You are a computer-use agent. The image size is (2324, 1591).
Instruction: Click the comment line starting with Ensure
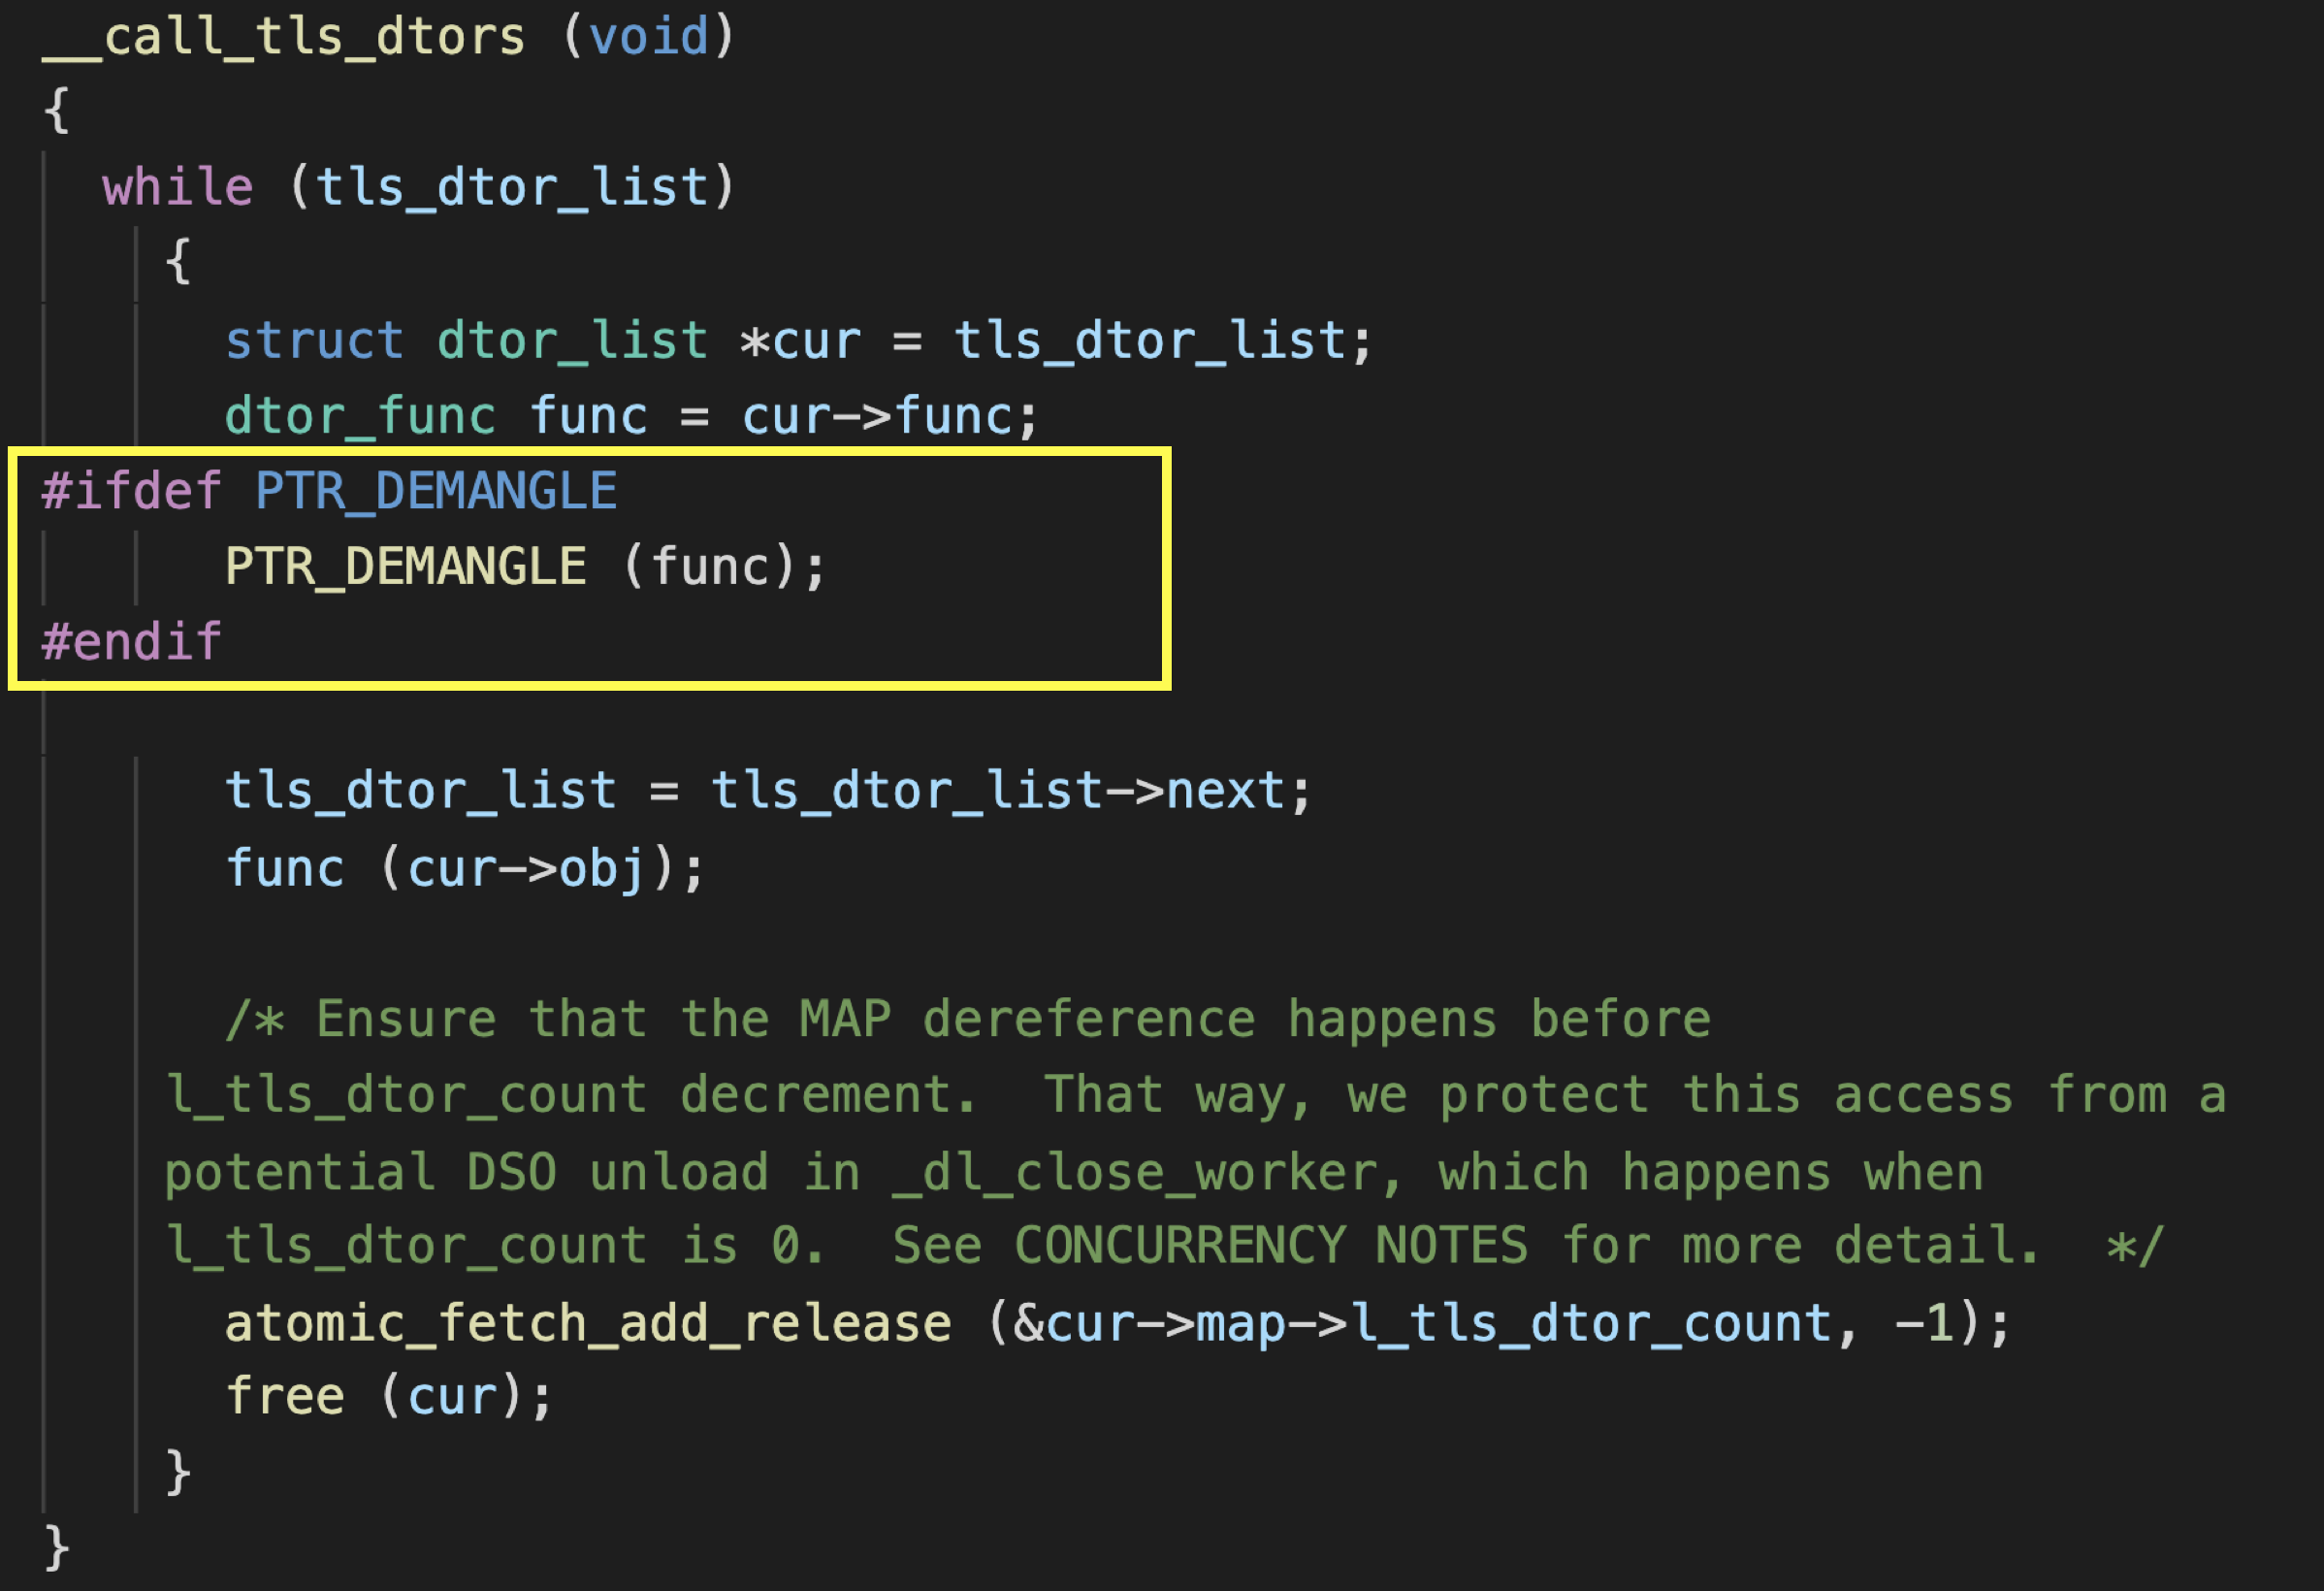pyautogui.click(x=968, y=1020)
